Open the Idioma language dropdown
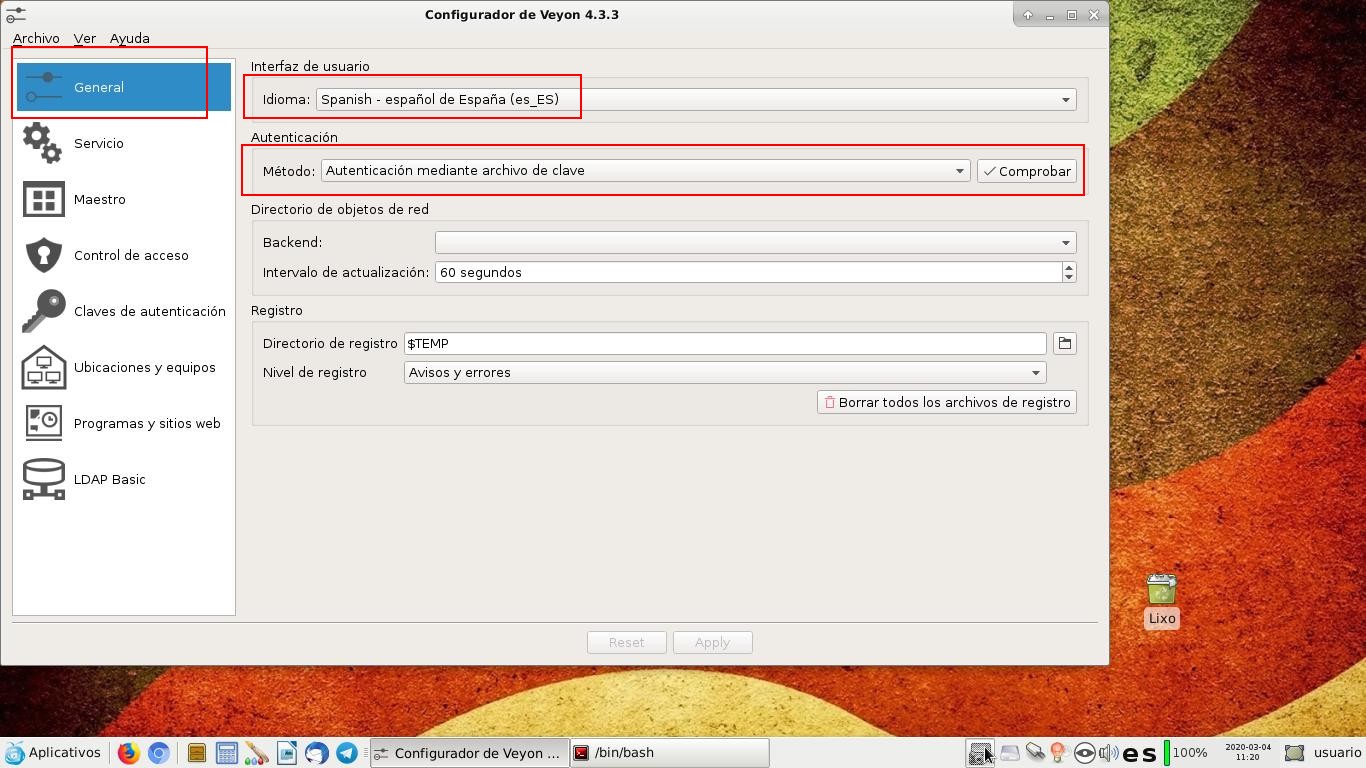The image size is (1366, 768). tap(1064, 99)
